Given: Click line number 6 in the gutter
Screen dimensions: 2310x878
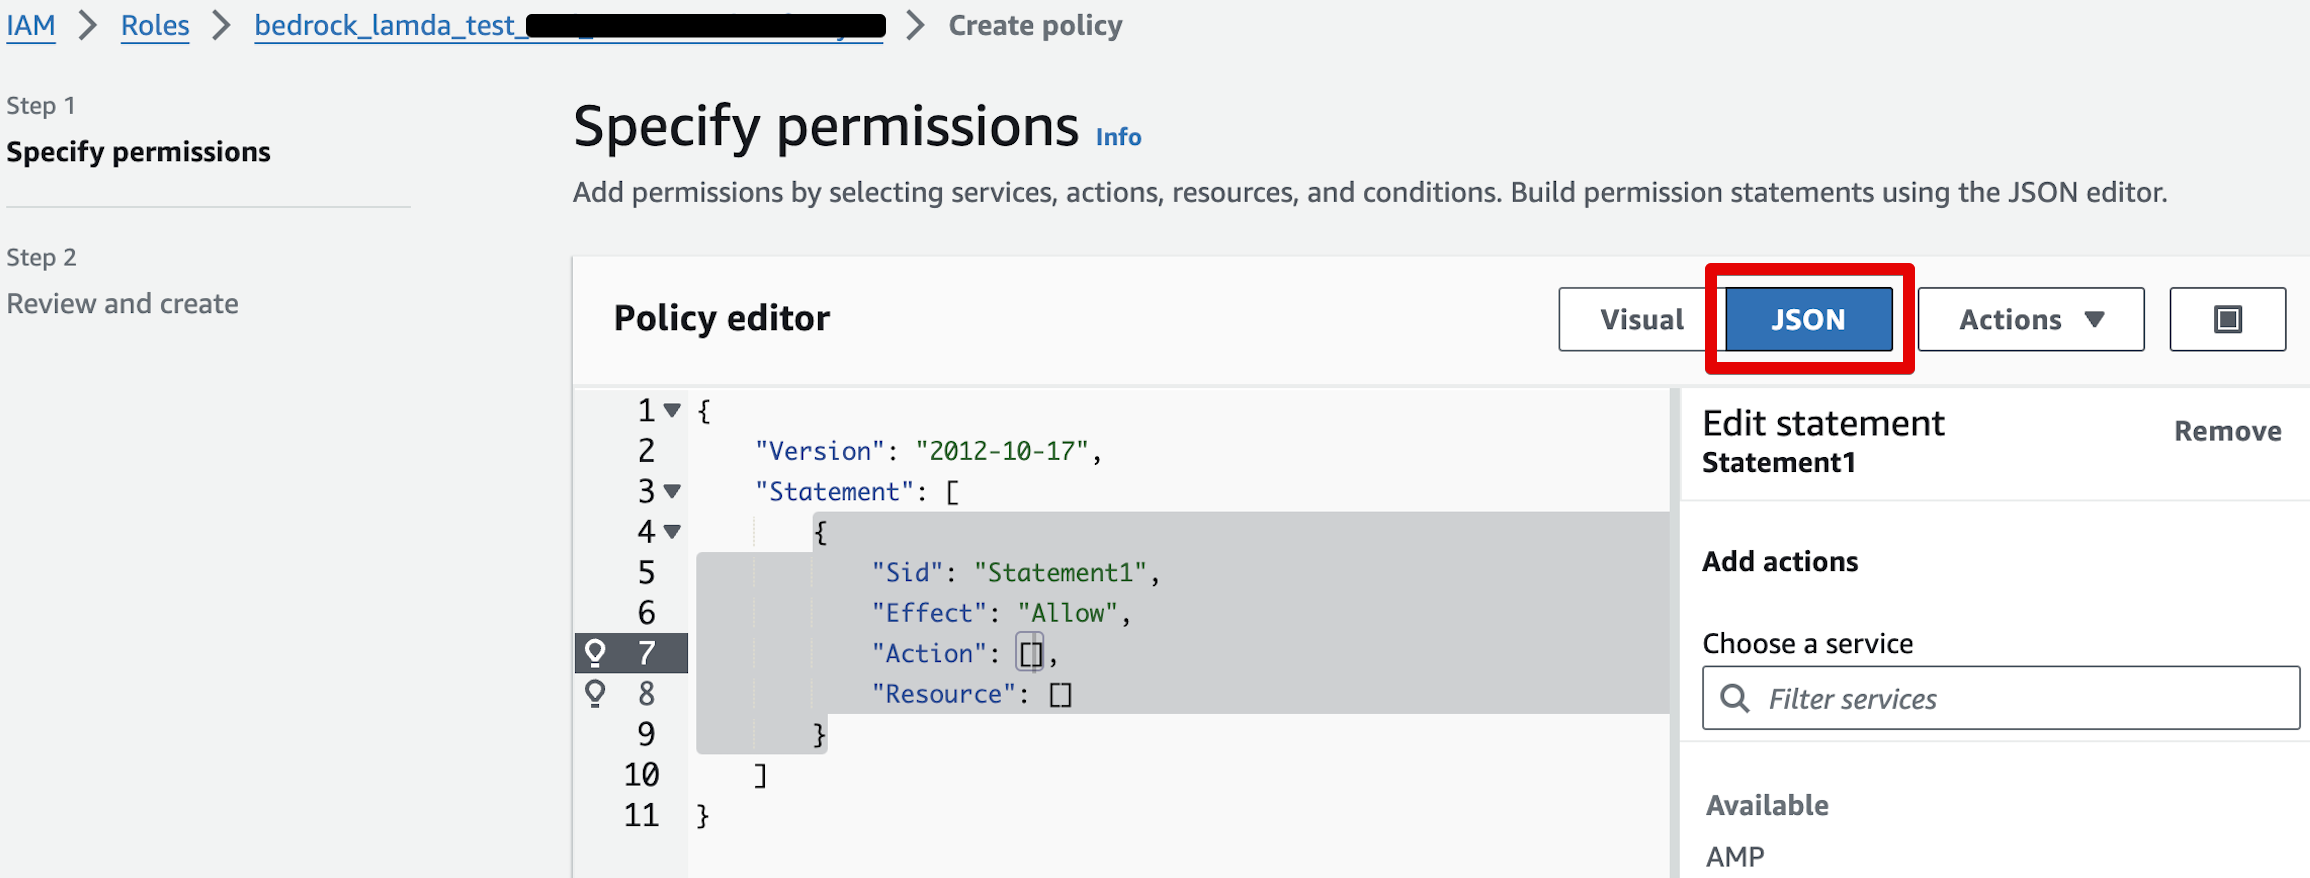Looking at the screenshot, I should pos(647,612).
